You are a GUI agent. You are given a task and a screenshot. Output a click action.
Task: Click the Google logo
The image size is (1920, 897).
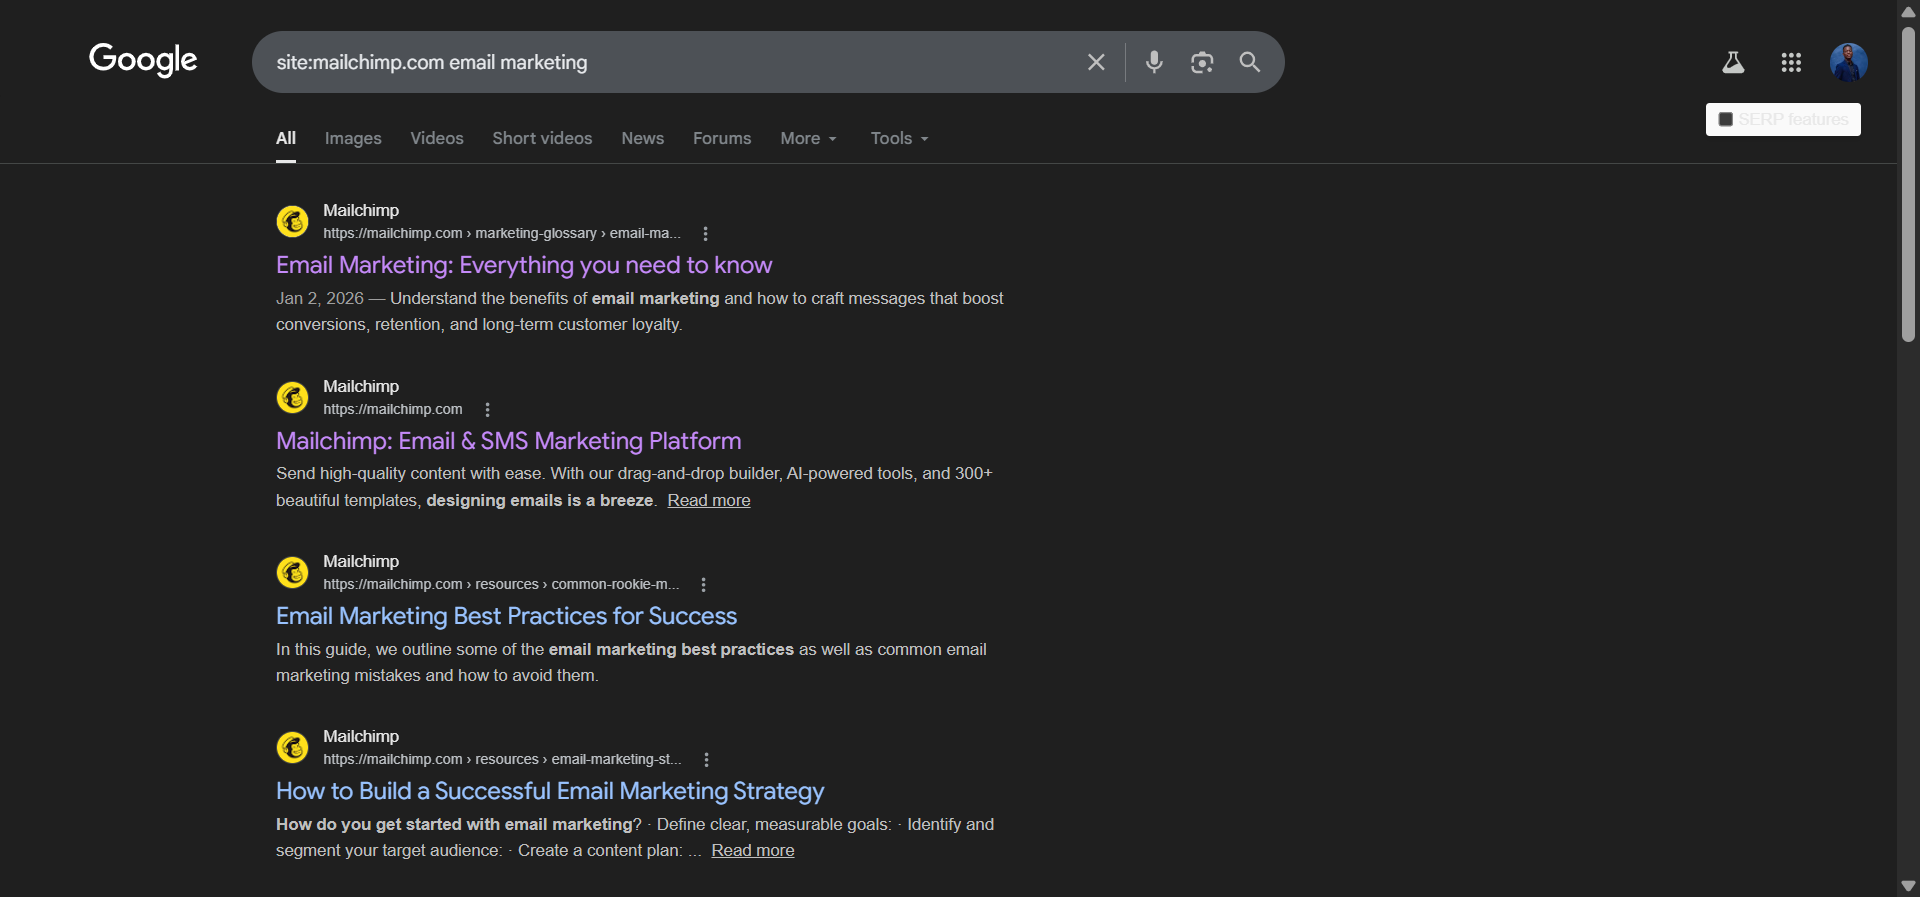coord(143,60)
